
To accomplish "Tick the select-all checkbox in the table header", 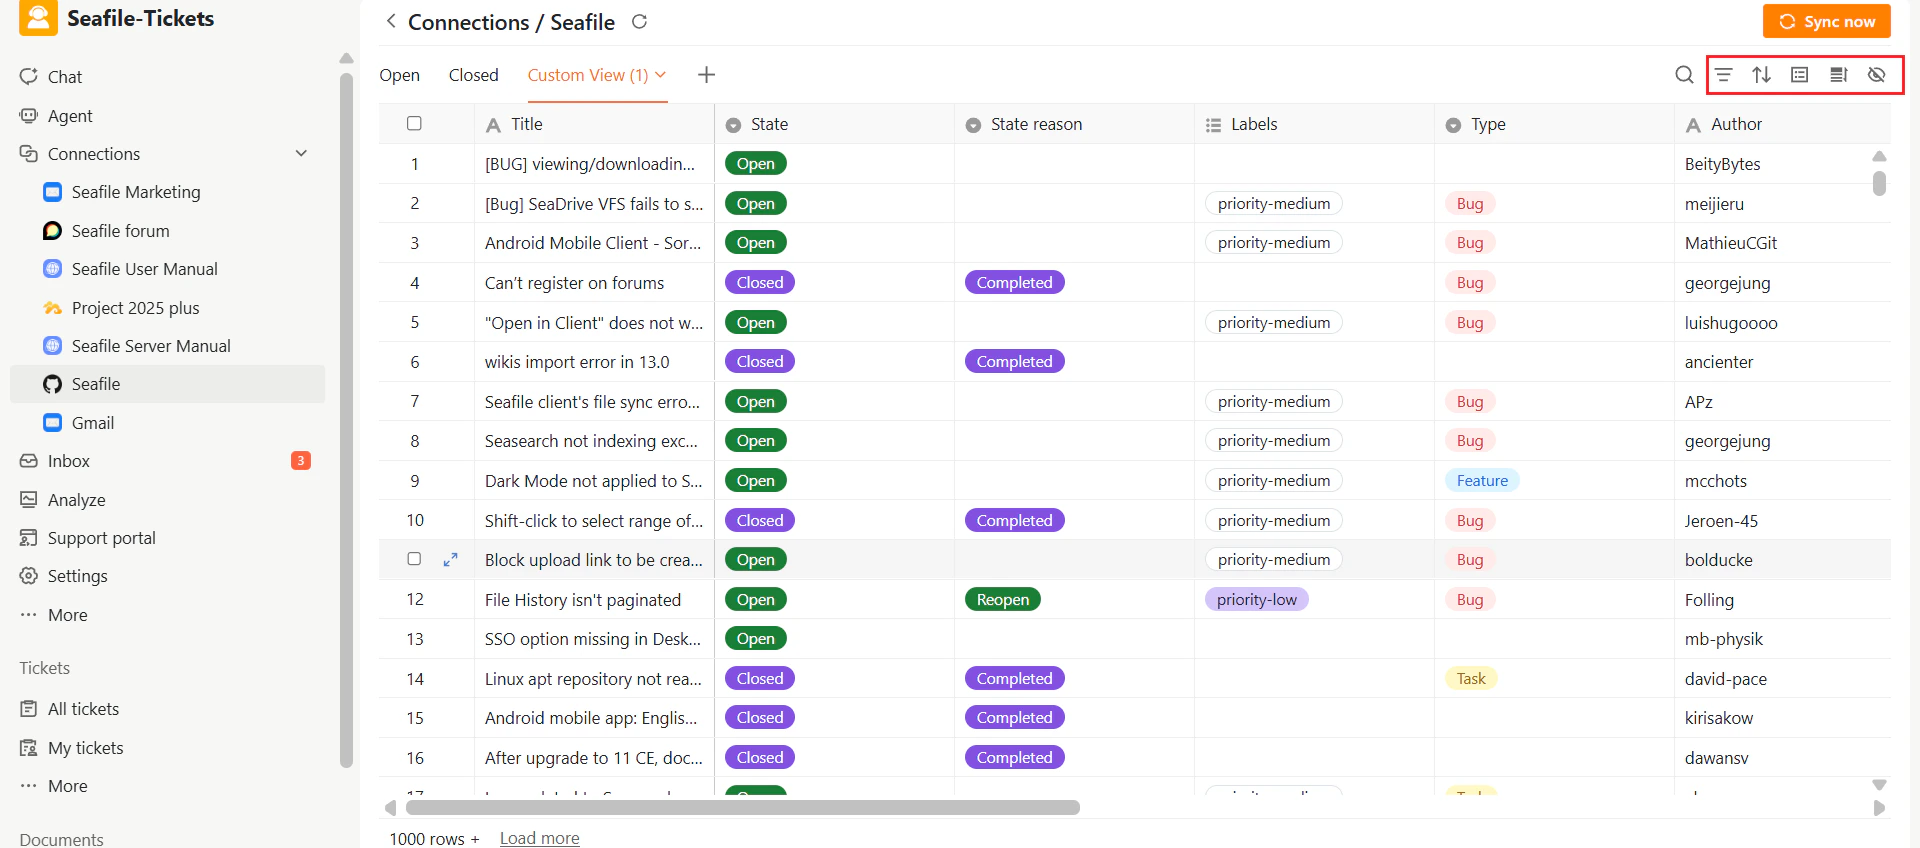I will point(414,124).
